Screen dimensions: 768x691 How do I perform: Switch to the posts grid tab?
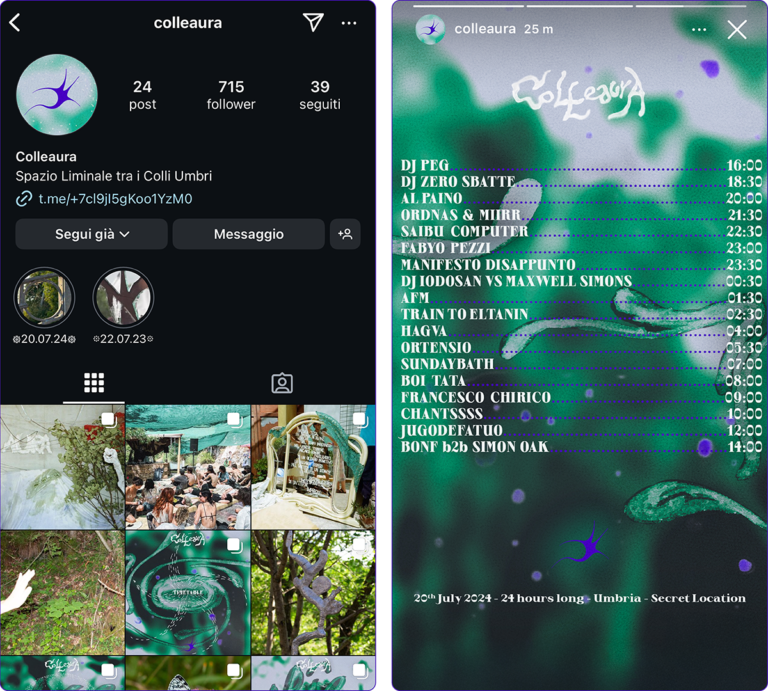tap(94, 383)
